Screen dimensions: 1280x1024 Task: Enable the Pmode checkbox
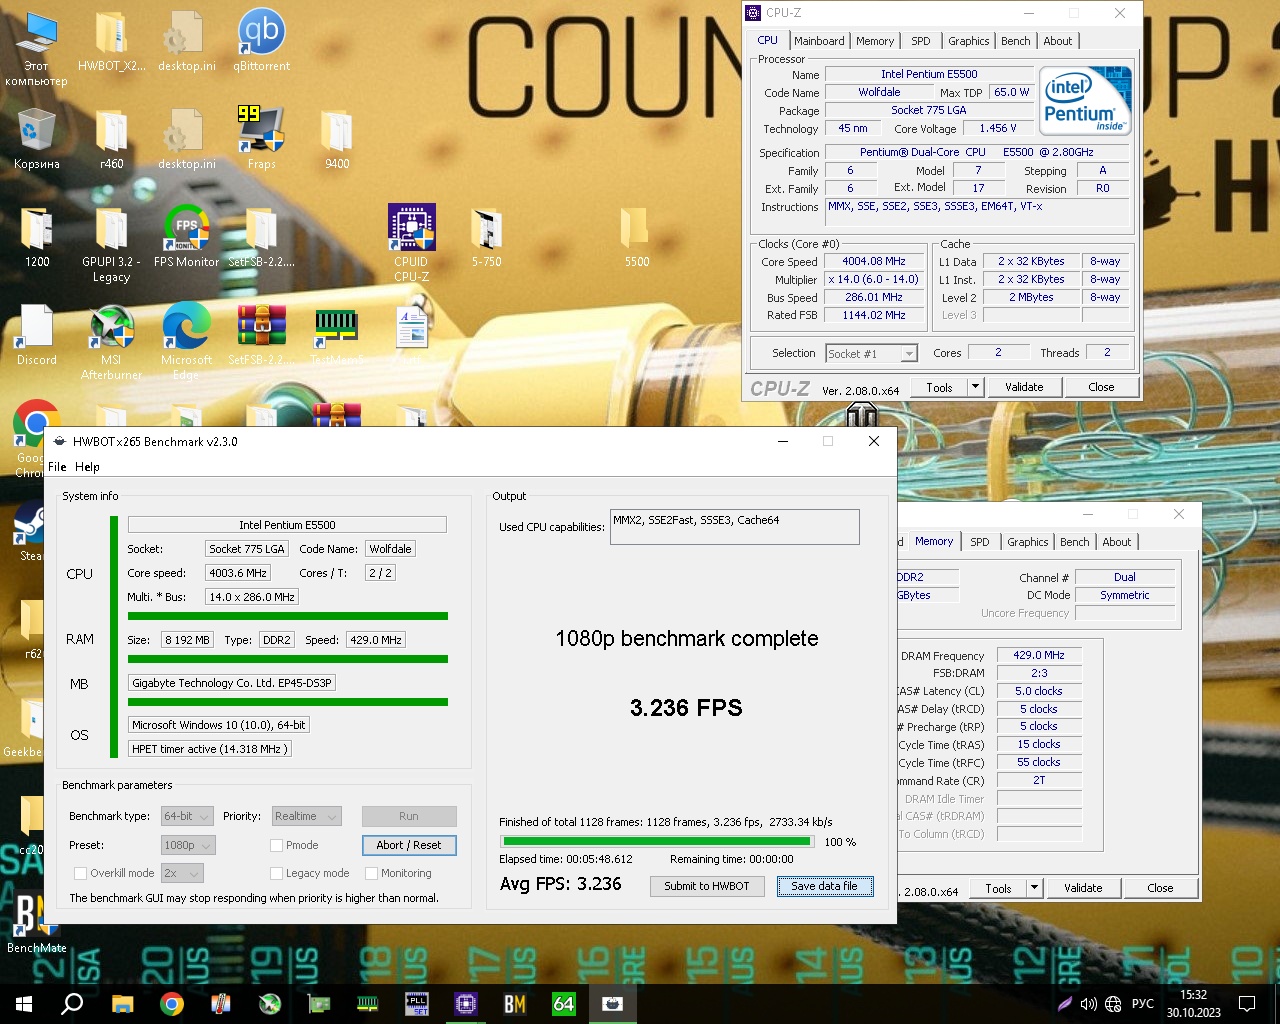click(276, 845)
